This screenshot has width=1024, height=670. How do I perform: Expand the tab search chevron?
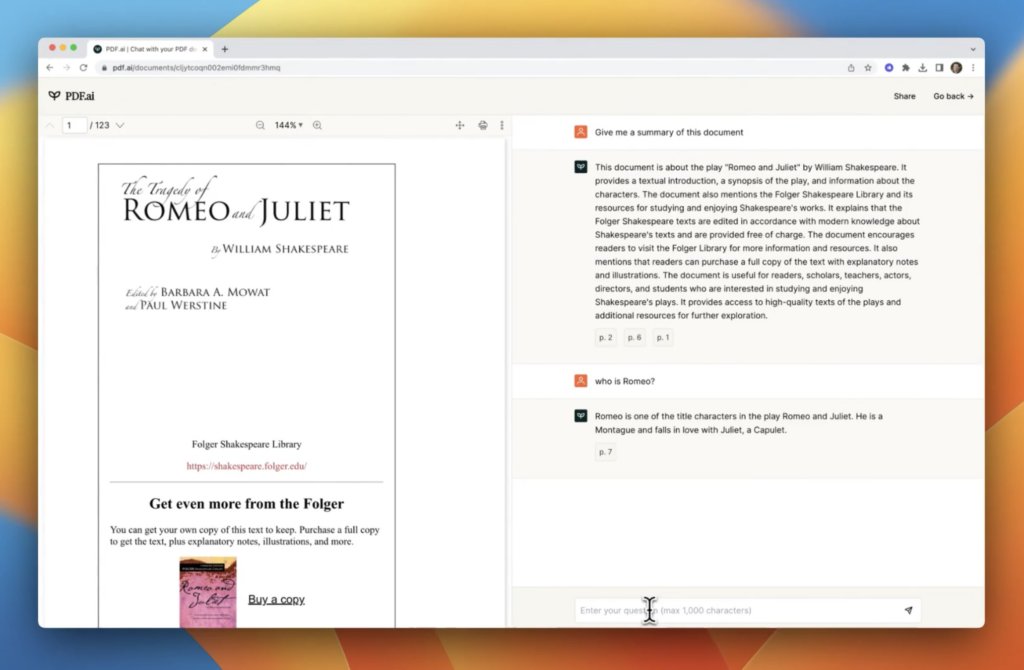(x=973, y=49)
